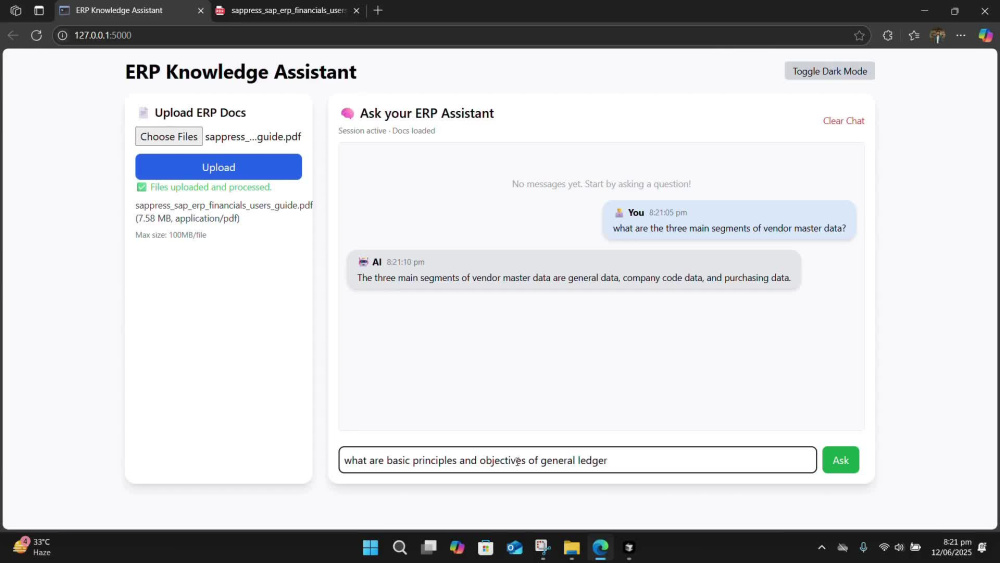Open the terminal app on taskbar
1000x563 pixels.
pyautogui.click(x=629, y=547)
